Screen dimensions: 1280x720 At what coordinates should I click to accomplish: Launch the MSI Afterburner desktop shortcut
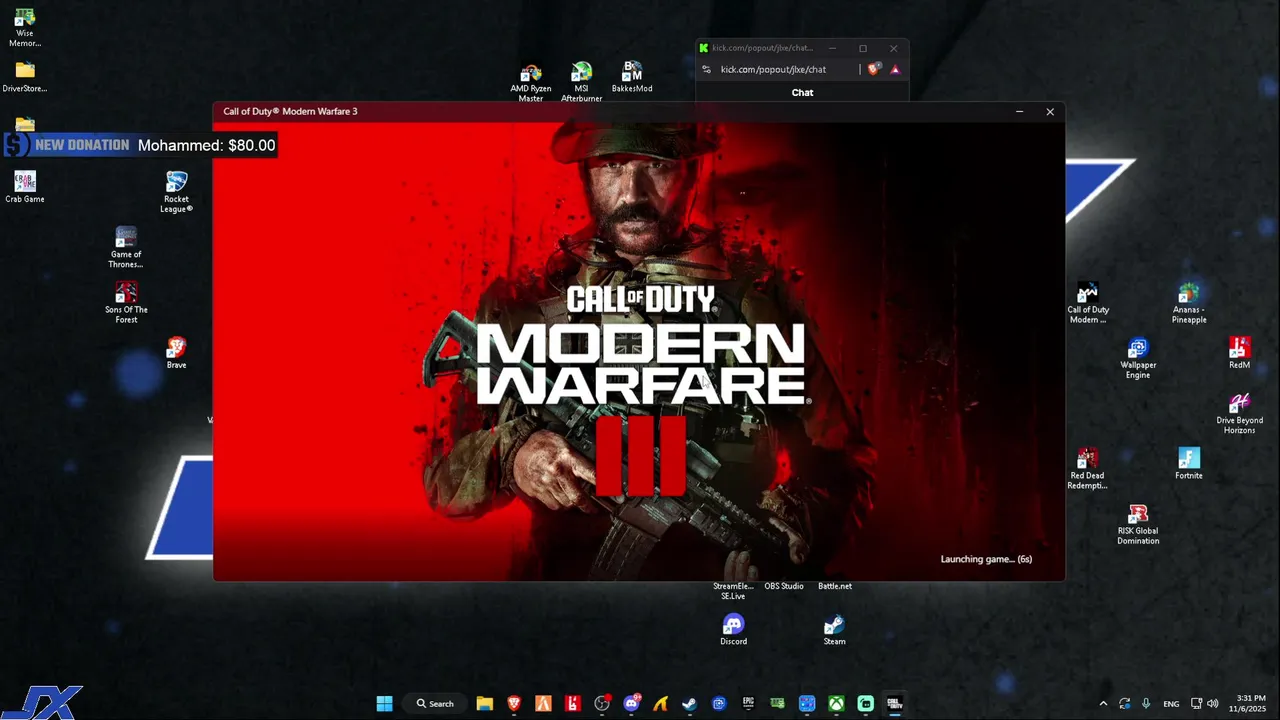[x=581, y=82]
